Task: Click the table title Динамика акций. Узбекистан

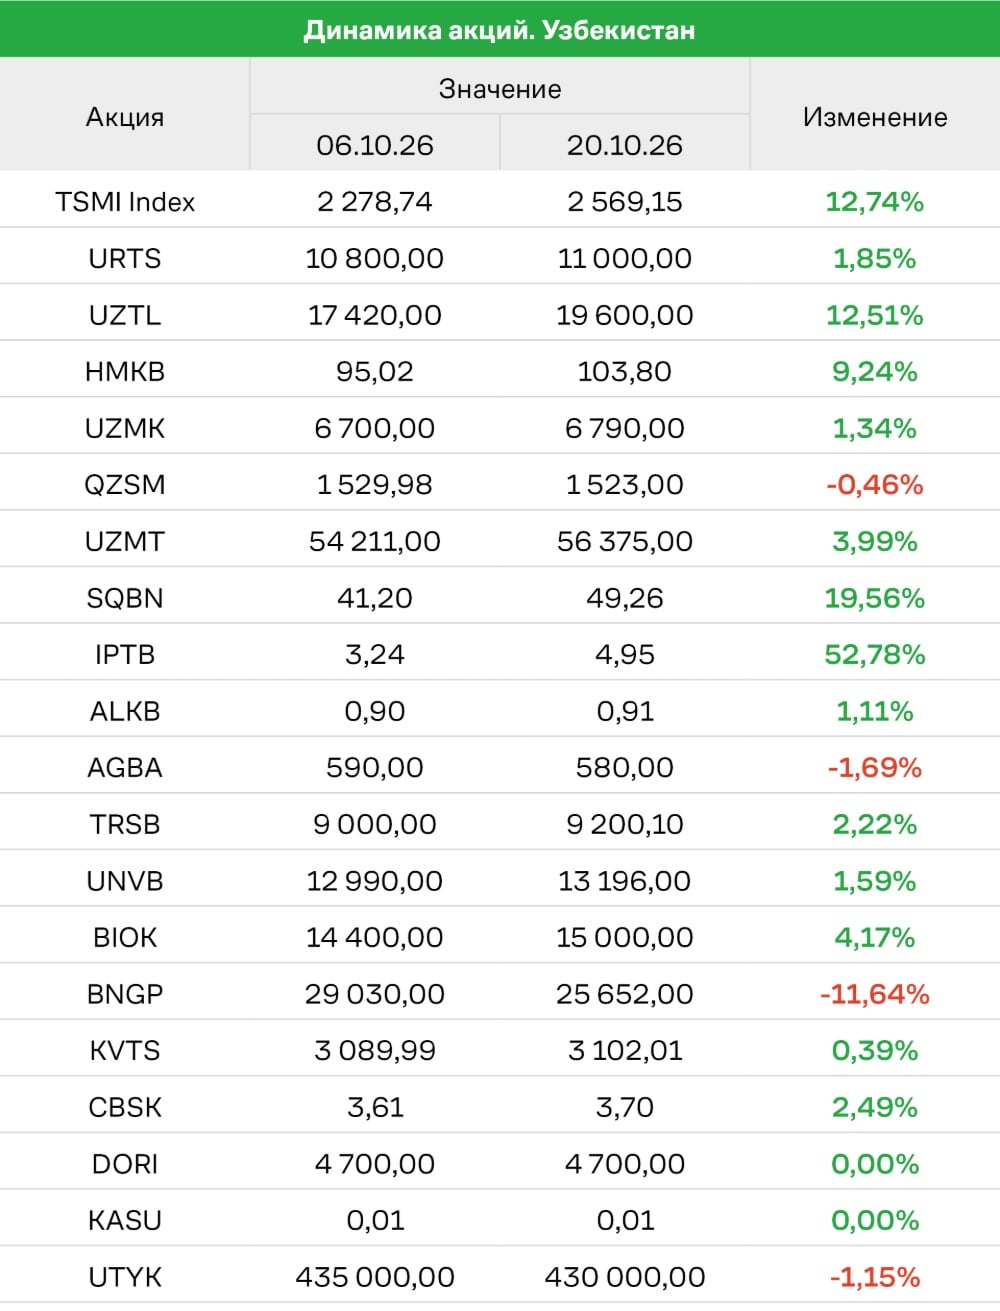Action: [499, 30]
